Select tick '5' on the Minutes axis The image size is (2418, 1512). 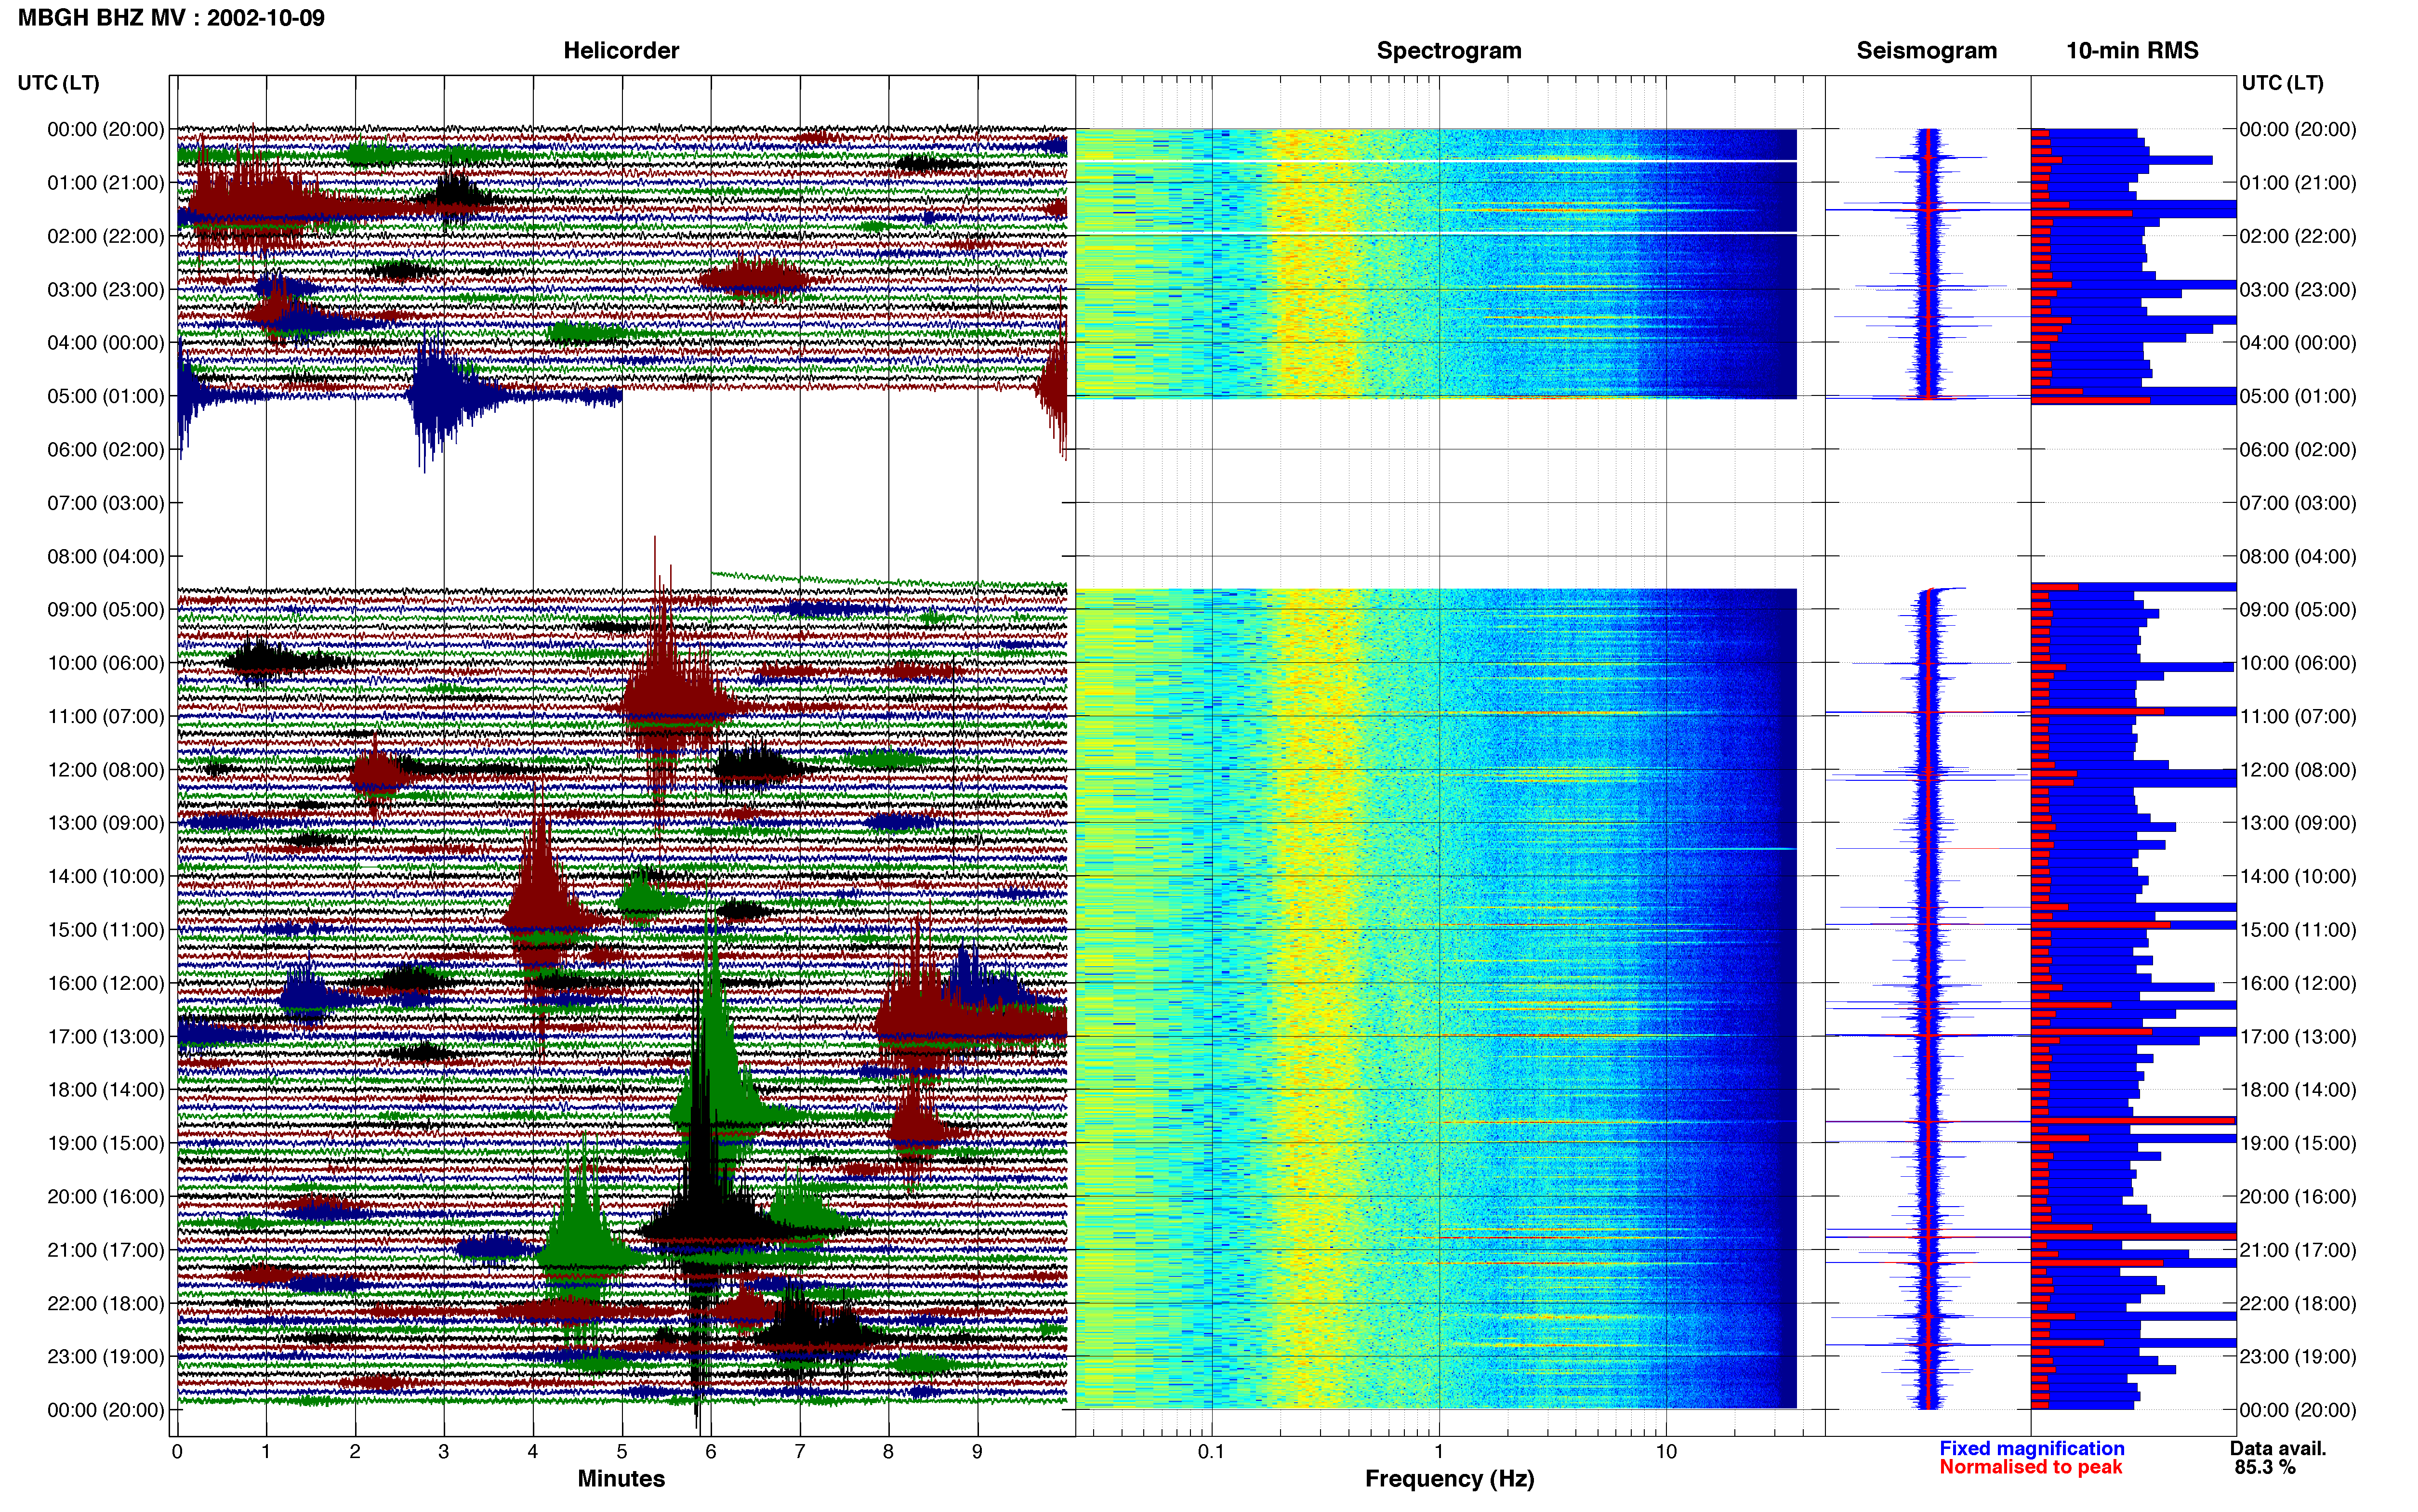pyautogui.click(x=622, y=1452)
